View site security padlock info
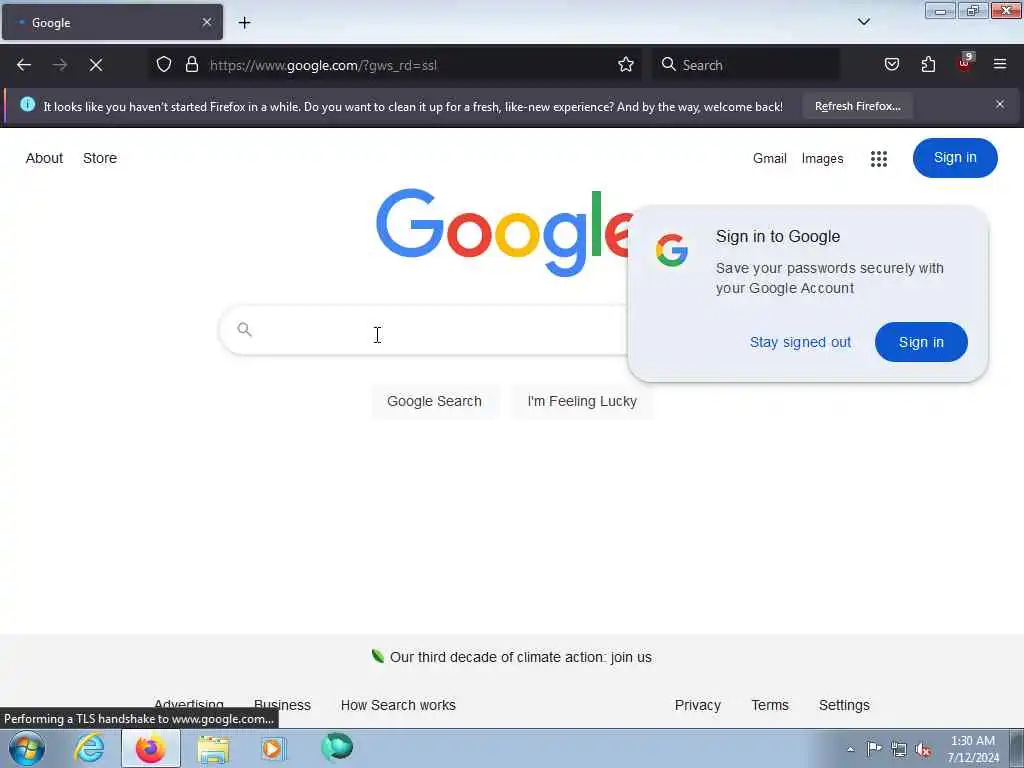 click(191, 64)
